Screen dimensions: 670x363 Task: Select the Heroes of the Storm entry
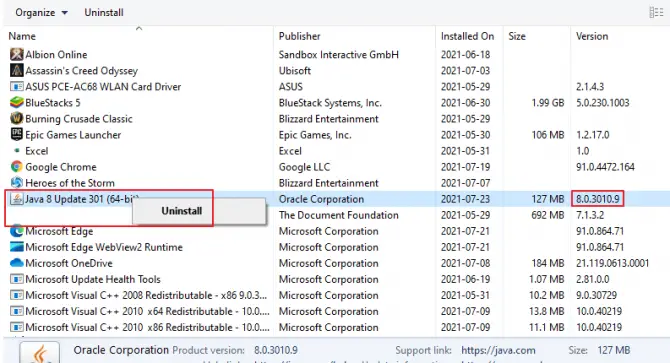(70, 183)
